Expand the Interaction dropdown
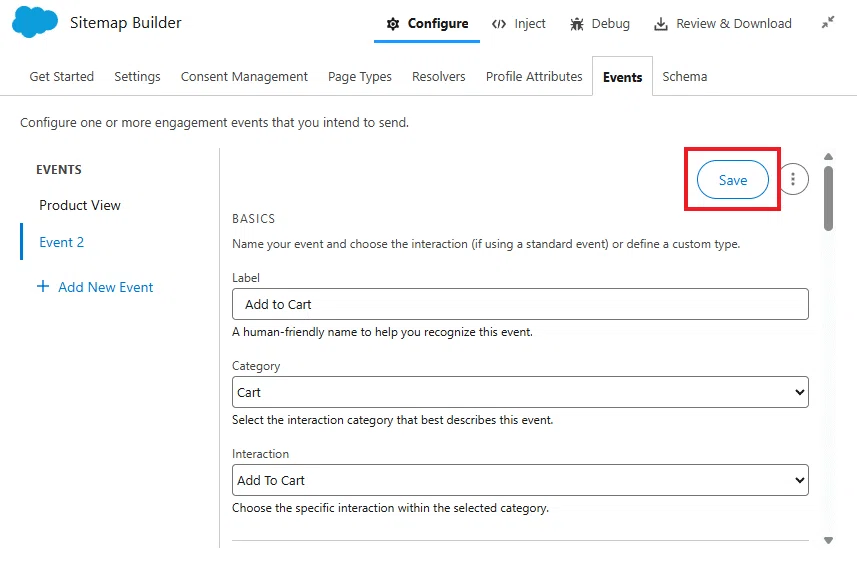The image size is (857, 579). coord(520,480)
